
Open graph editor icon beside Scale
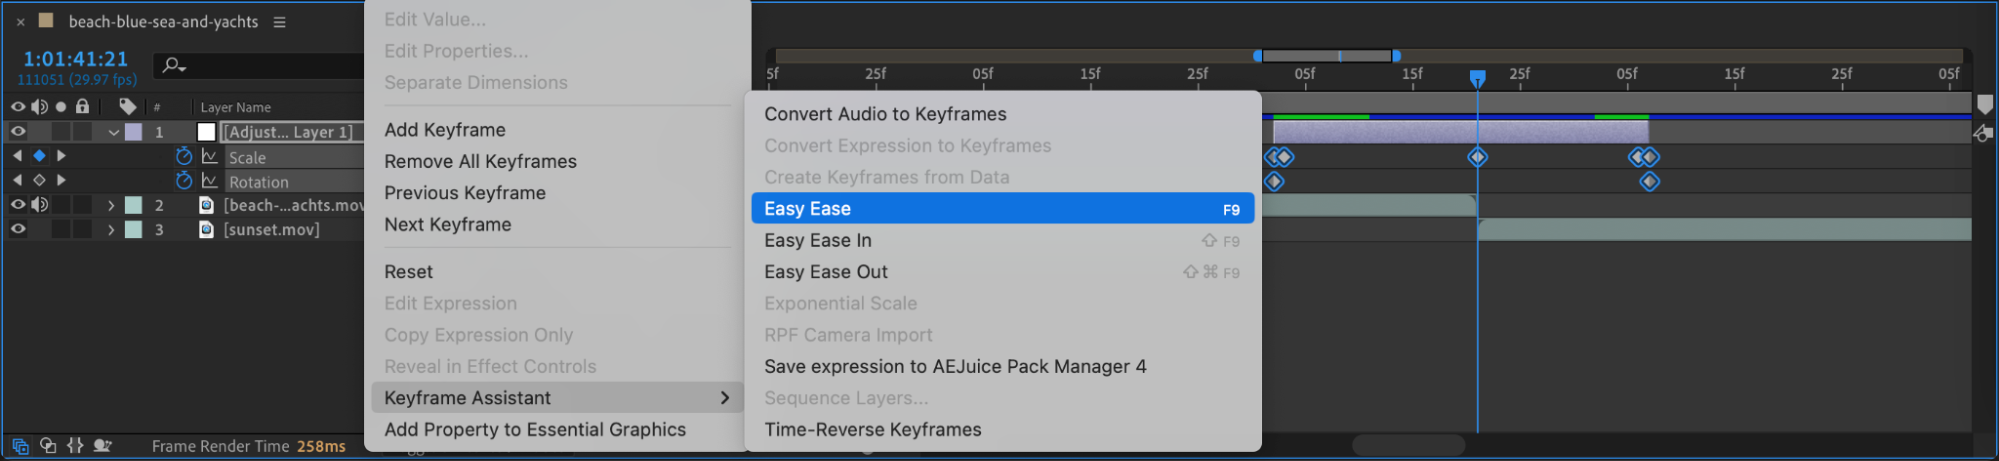coord(210,156)
